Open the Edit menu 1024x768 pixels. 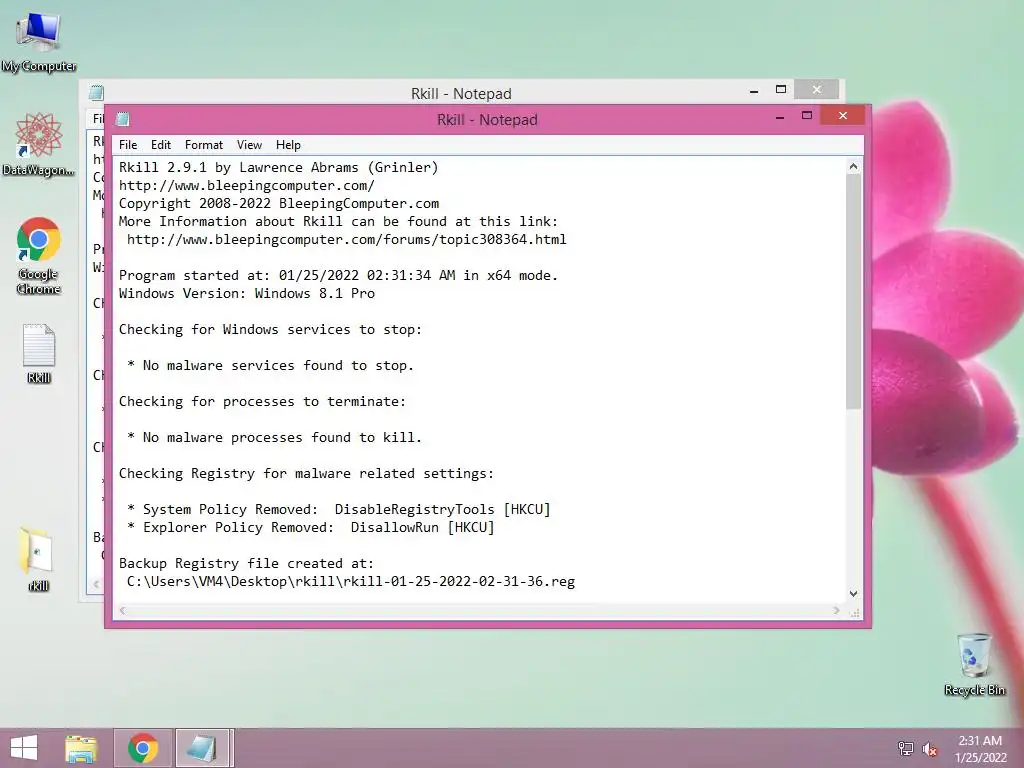(161, 145)
